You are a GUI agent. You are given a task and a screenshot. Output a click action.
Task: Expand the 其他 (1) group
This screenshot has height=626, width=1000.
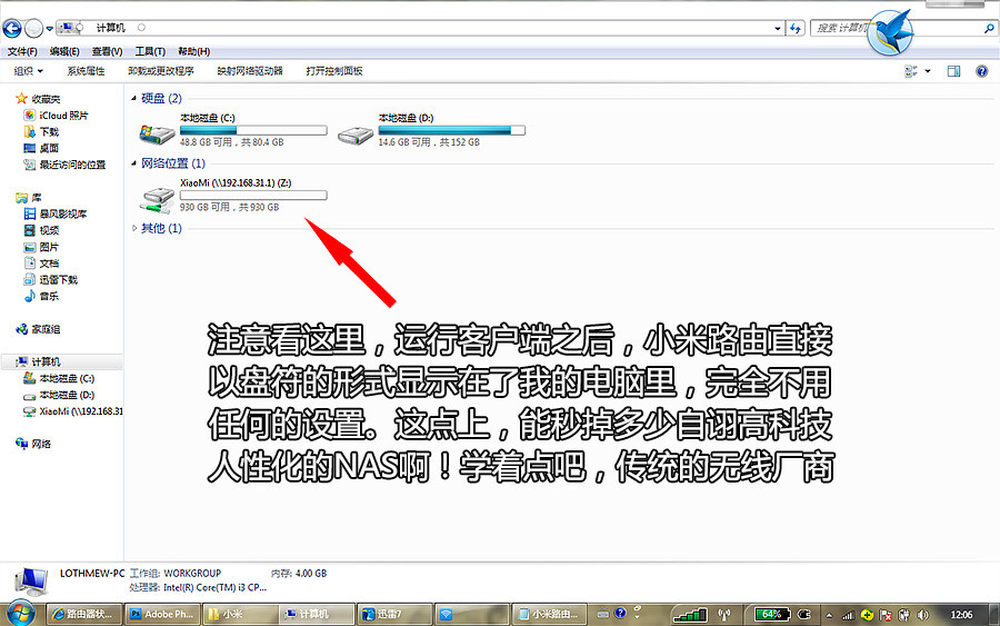(x=134, y=228)
